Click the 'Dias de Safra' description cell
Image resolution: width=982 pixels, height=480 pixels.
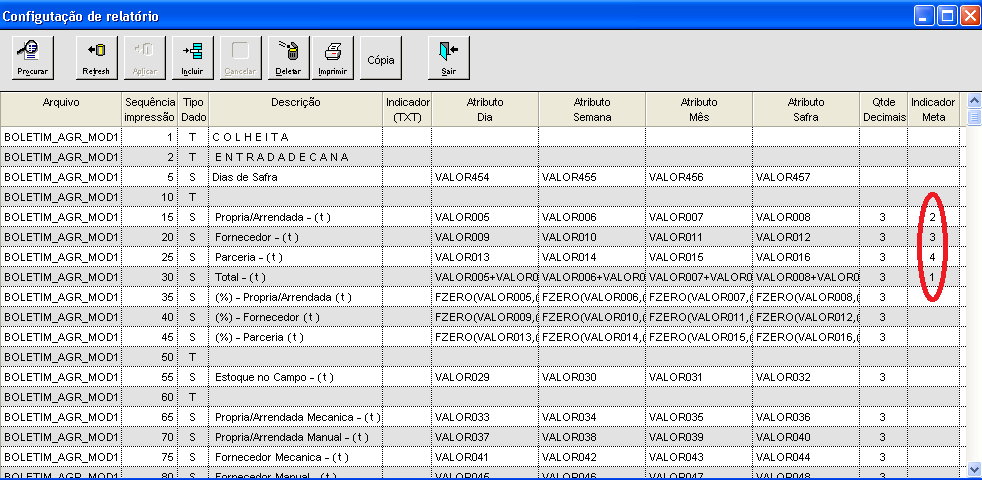(x=296, y=177)
